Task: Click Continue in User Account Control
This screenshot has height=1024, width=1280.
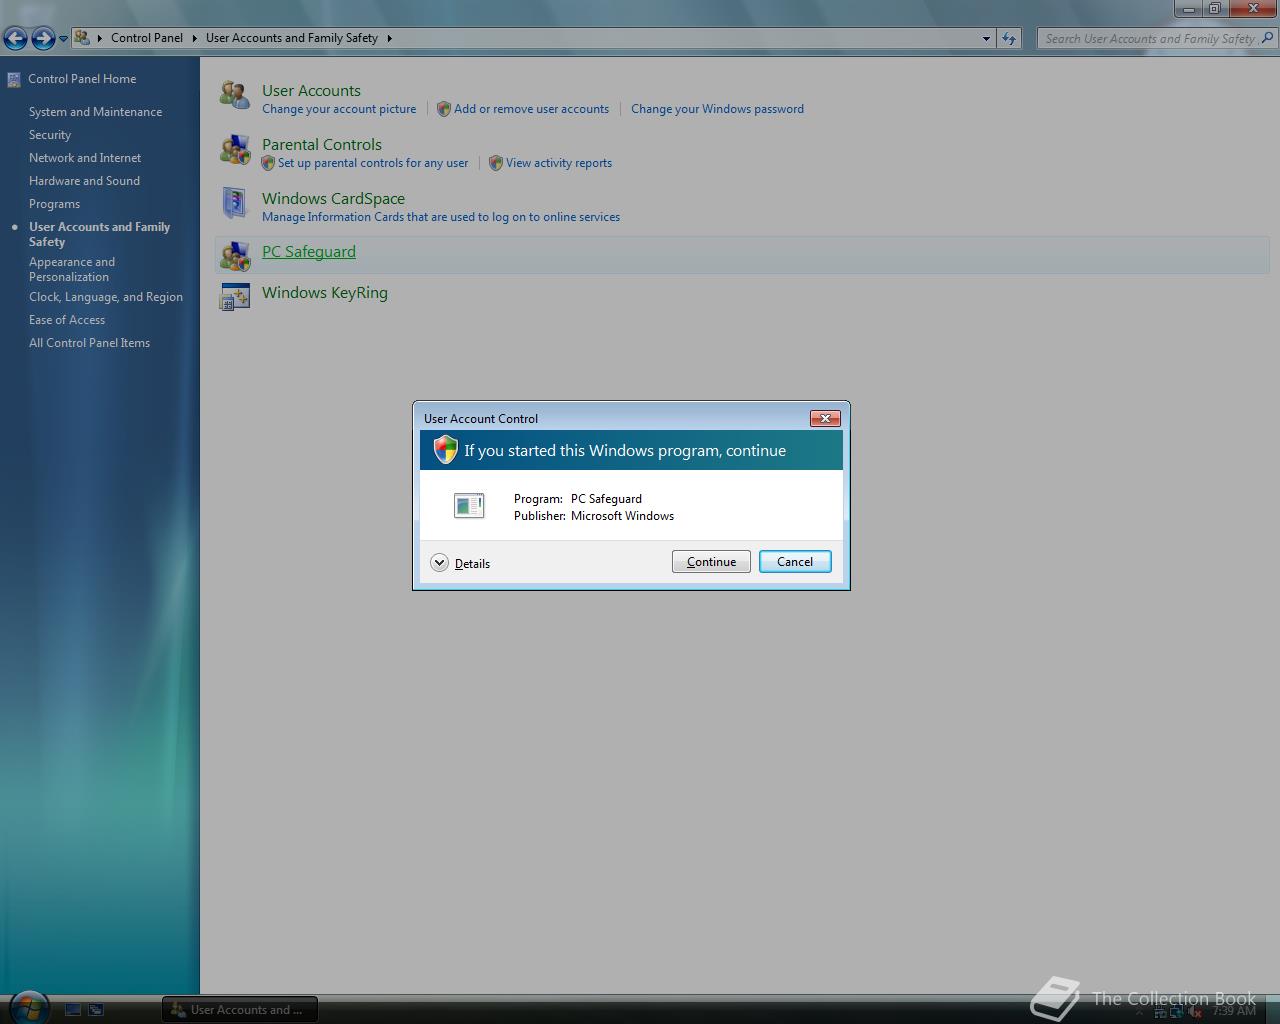Action: [x=711, y=562]
